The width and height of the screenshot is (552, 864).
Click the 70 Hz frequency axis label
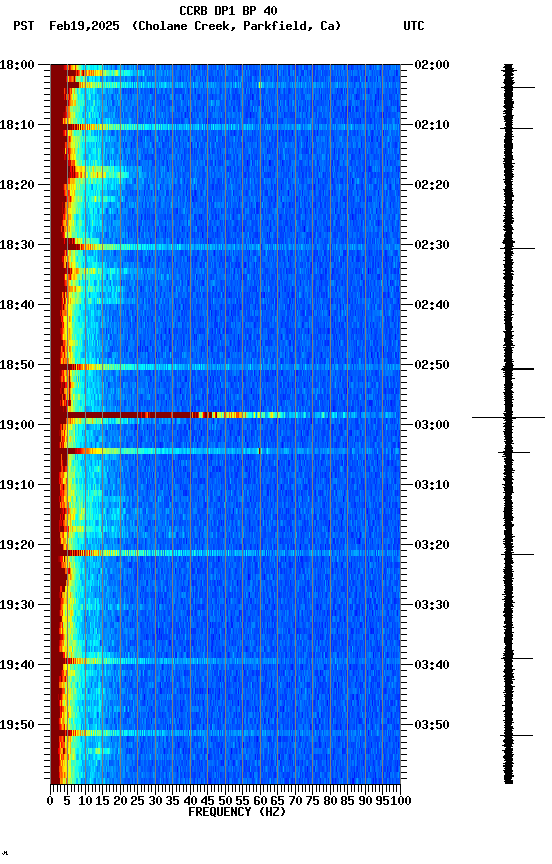(295, 802)
